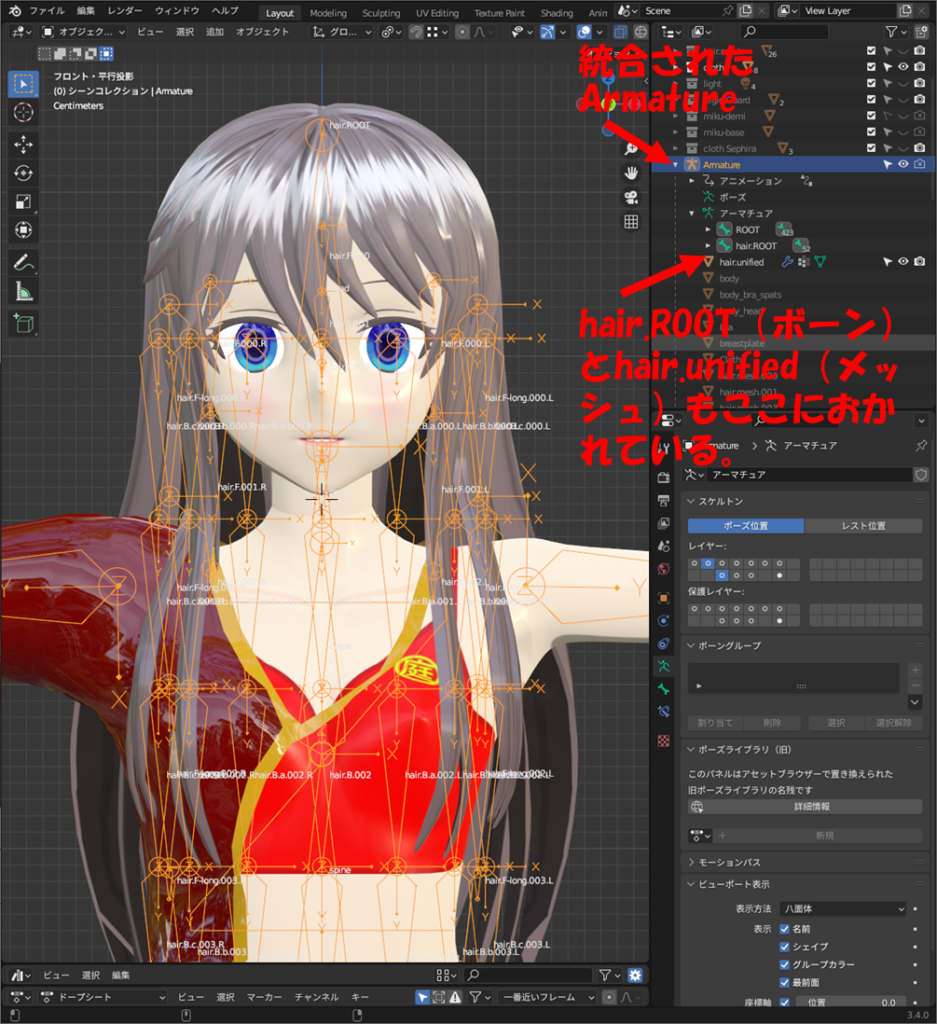Click the アーマチュア name field
Image resolution: width=937 pixels, height=1024 pixels.
point(810,475)
